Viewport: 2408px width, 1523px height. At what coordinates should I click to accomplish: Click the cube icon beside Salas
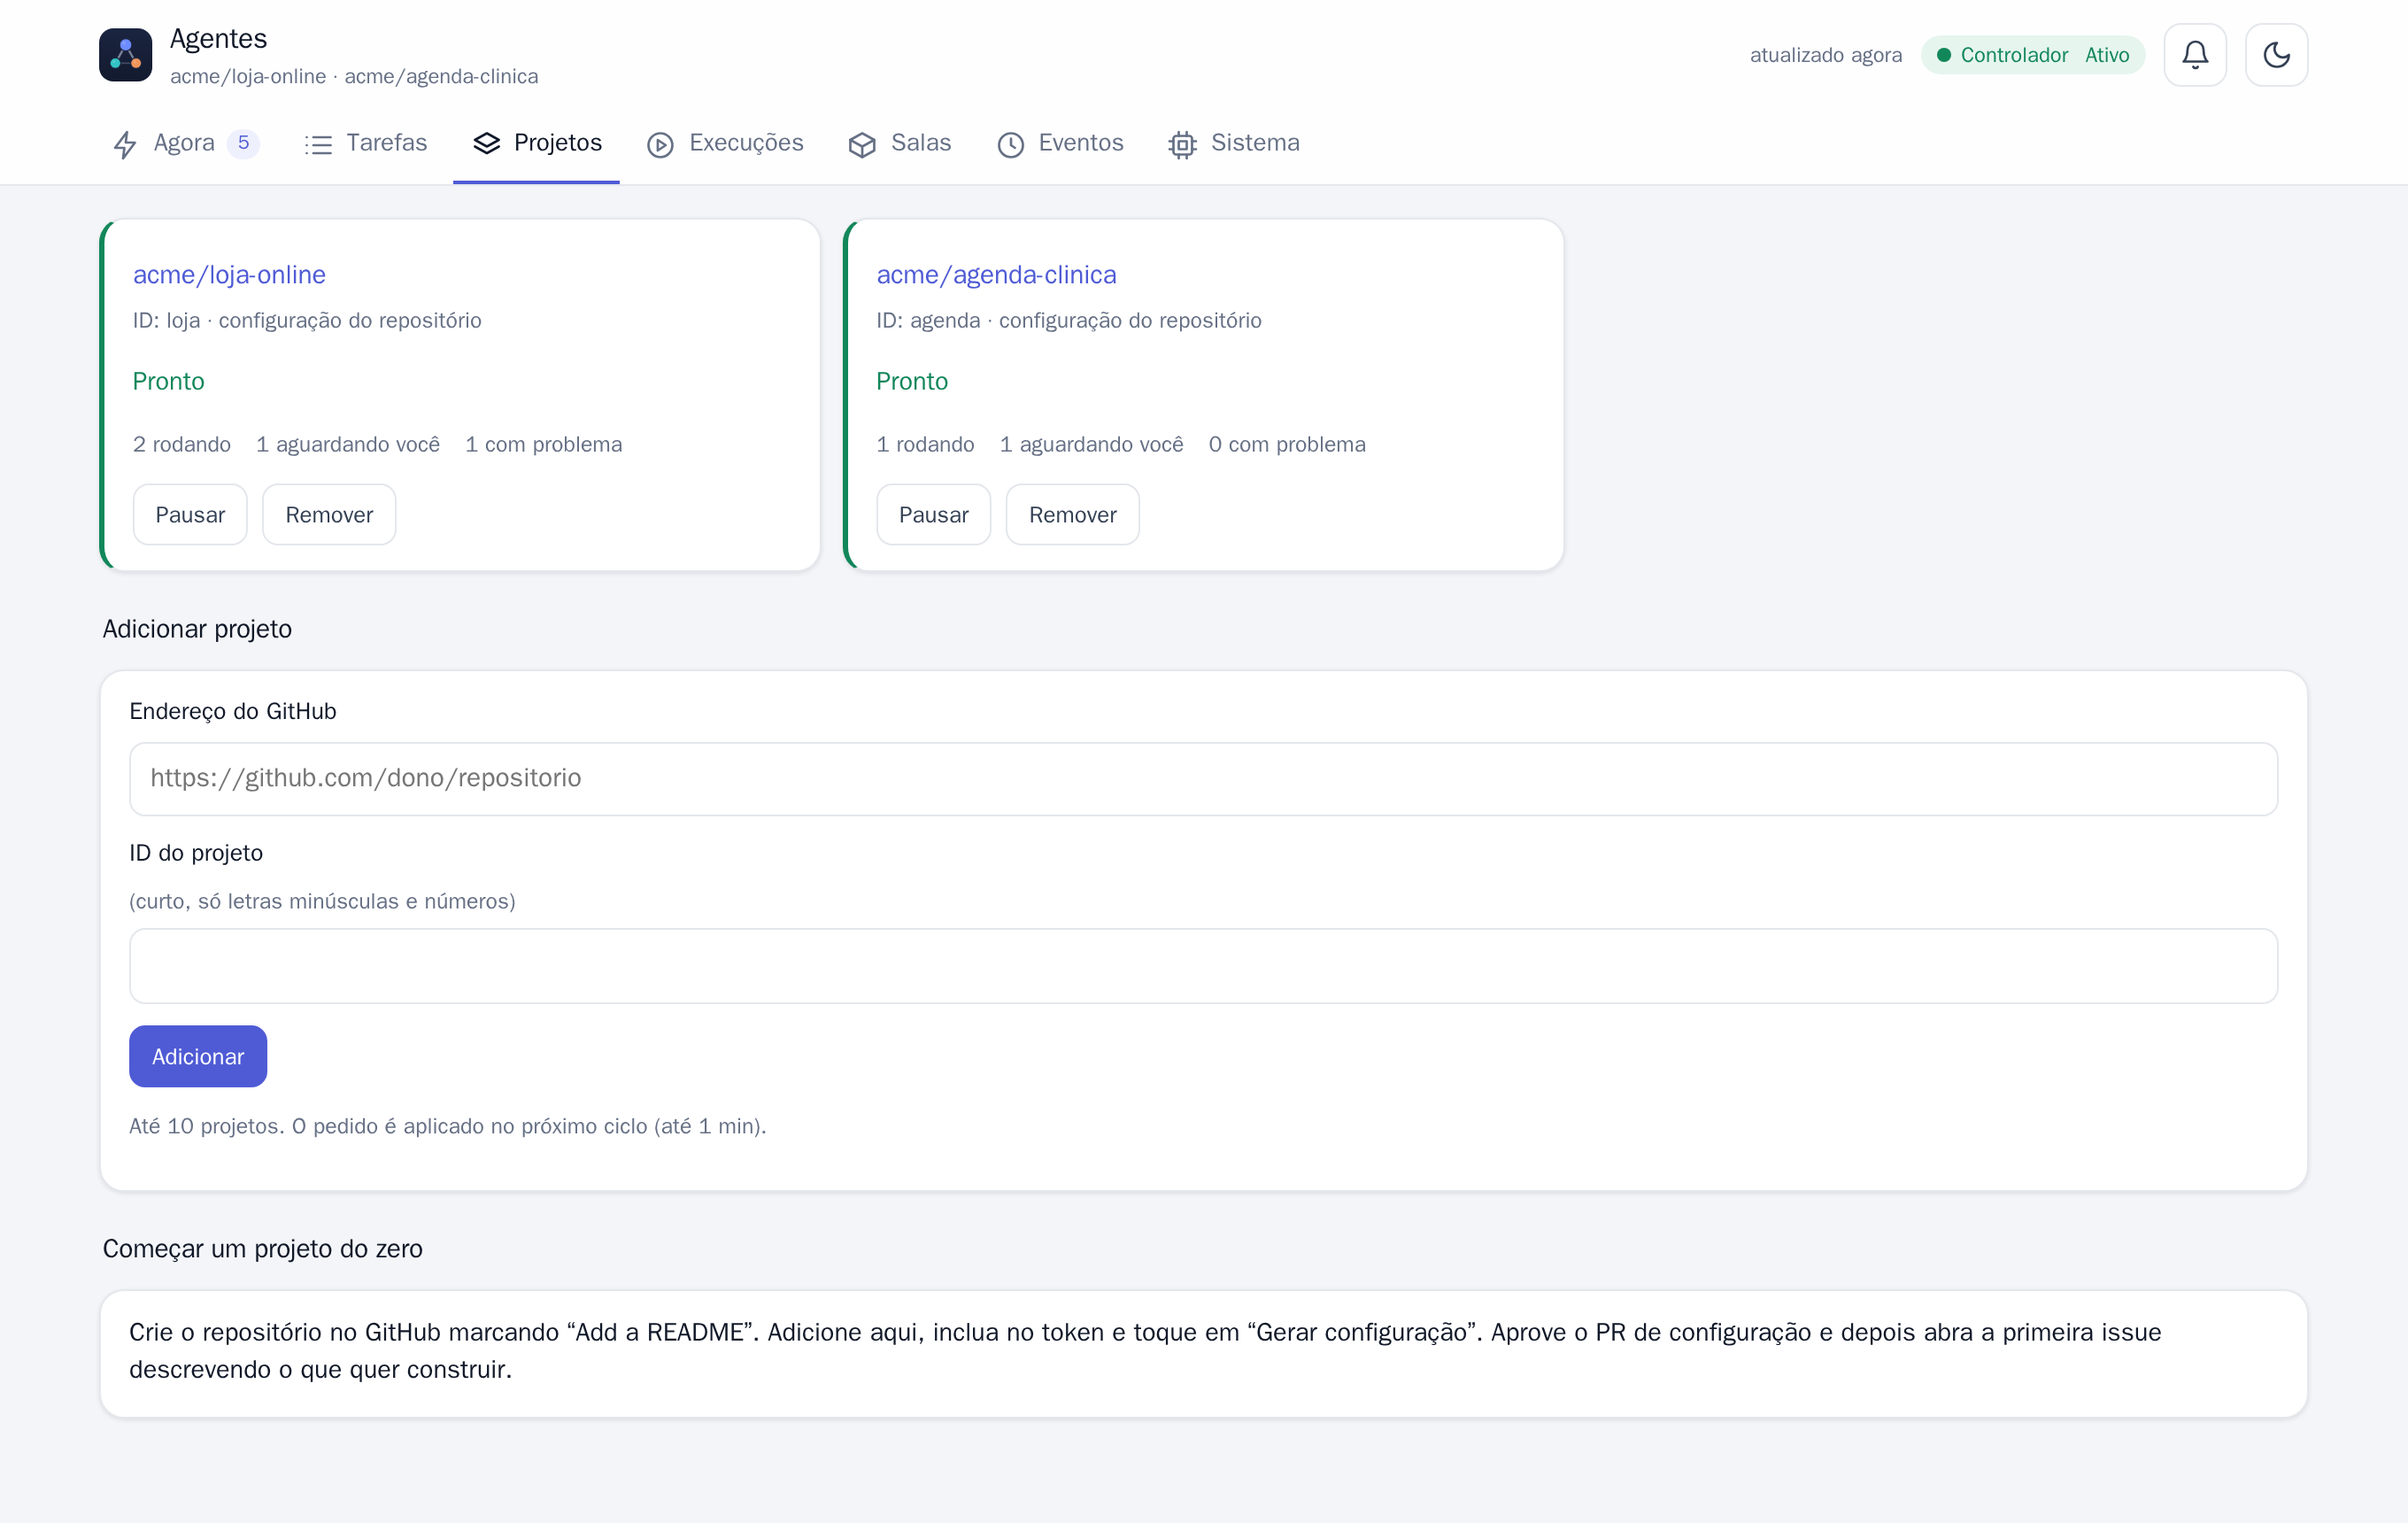point(862,145)
